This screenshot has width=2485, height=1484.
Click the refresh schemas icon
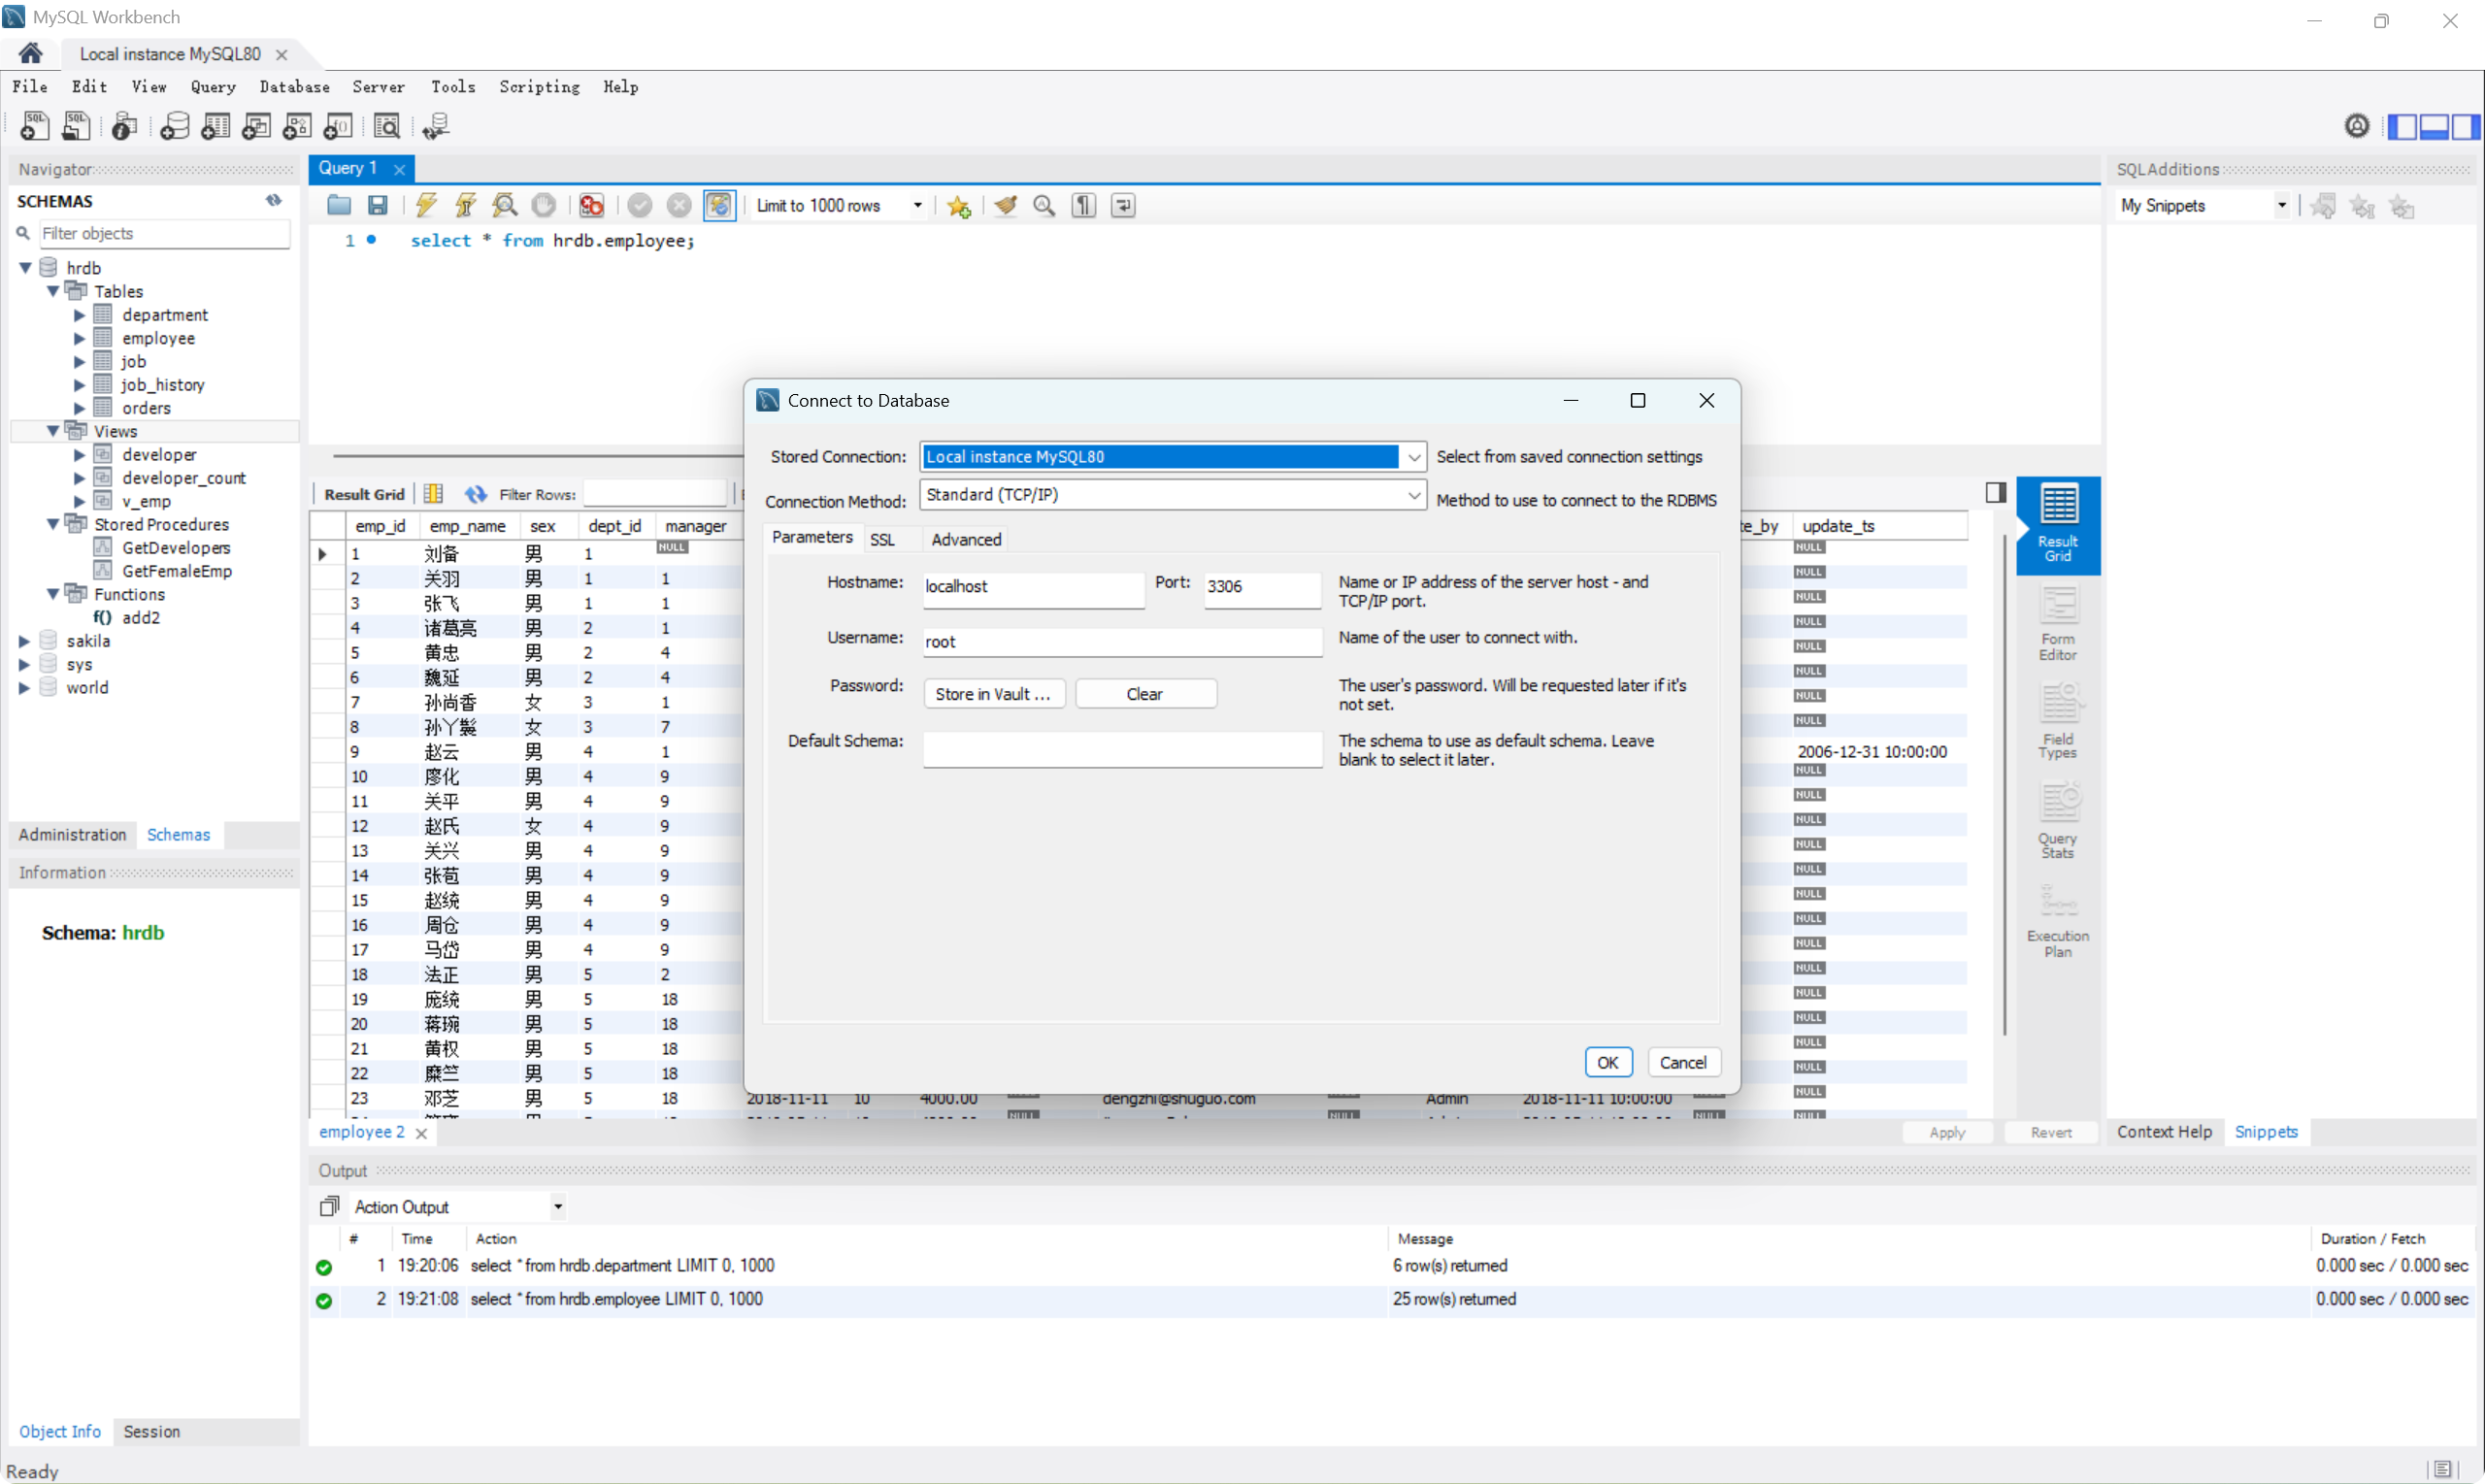pyautogui.click(x=273, y=201)
